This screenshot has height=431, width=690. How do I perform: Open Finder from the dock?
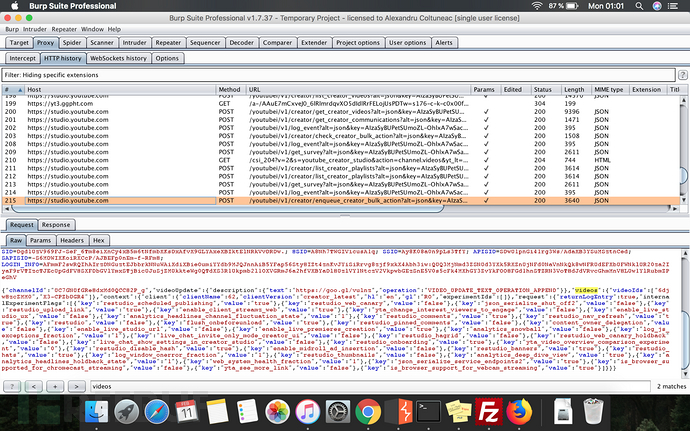pos(96,412)
